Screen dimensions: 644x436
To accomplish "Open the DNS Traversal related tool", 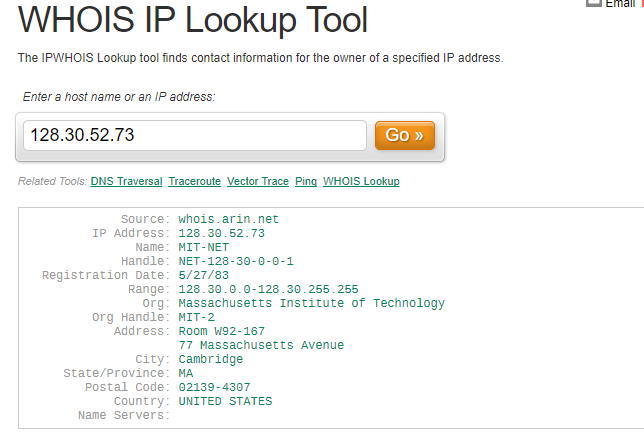I will [126, 181].
